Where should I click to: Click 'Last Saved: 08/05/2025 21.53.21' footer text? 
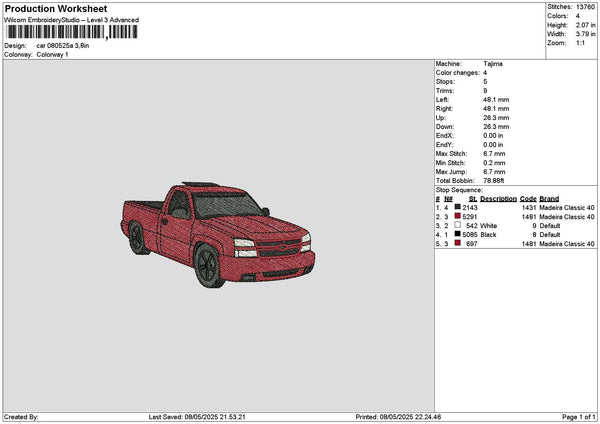click(197, 417)
